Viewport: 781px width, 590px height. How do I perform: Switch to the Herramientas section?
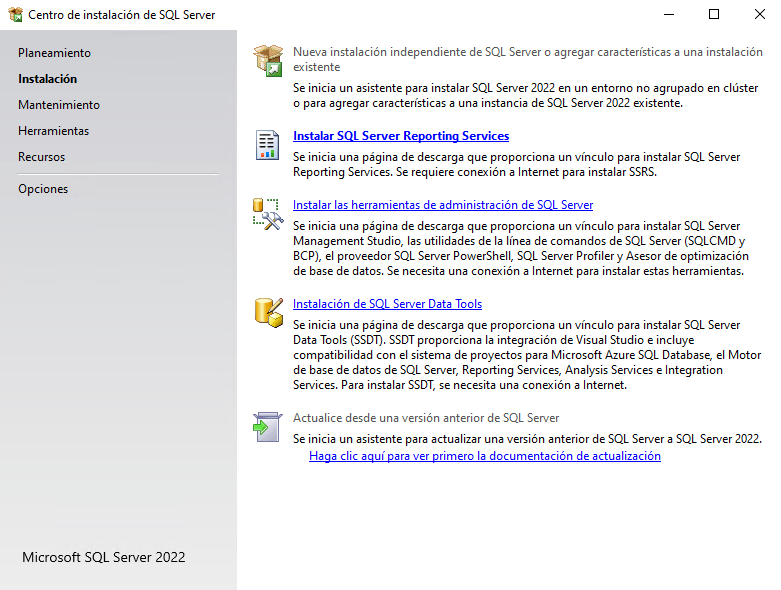53,131
